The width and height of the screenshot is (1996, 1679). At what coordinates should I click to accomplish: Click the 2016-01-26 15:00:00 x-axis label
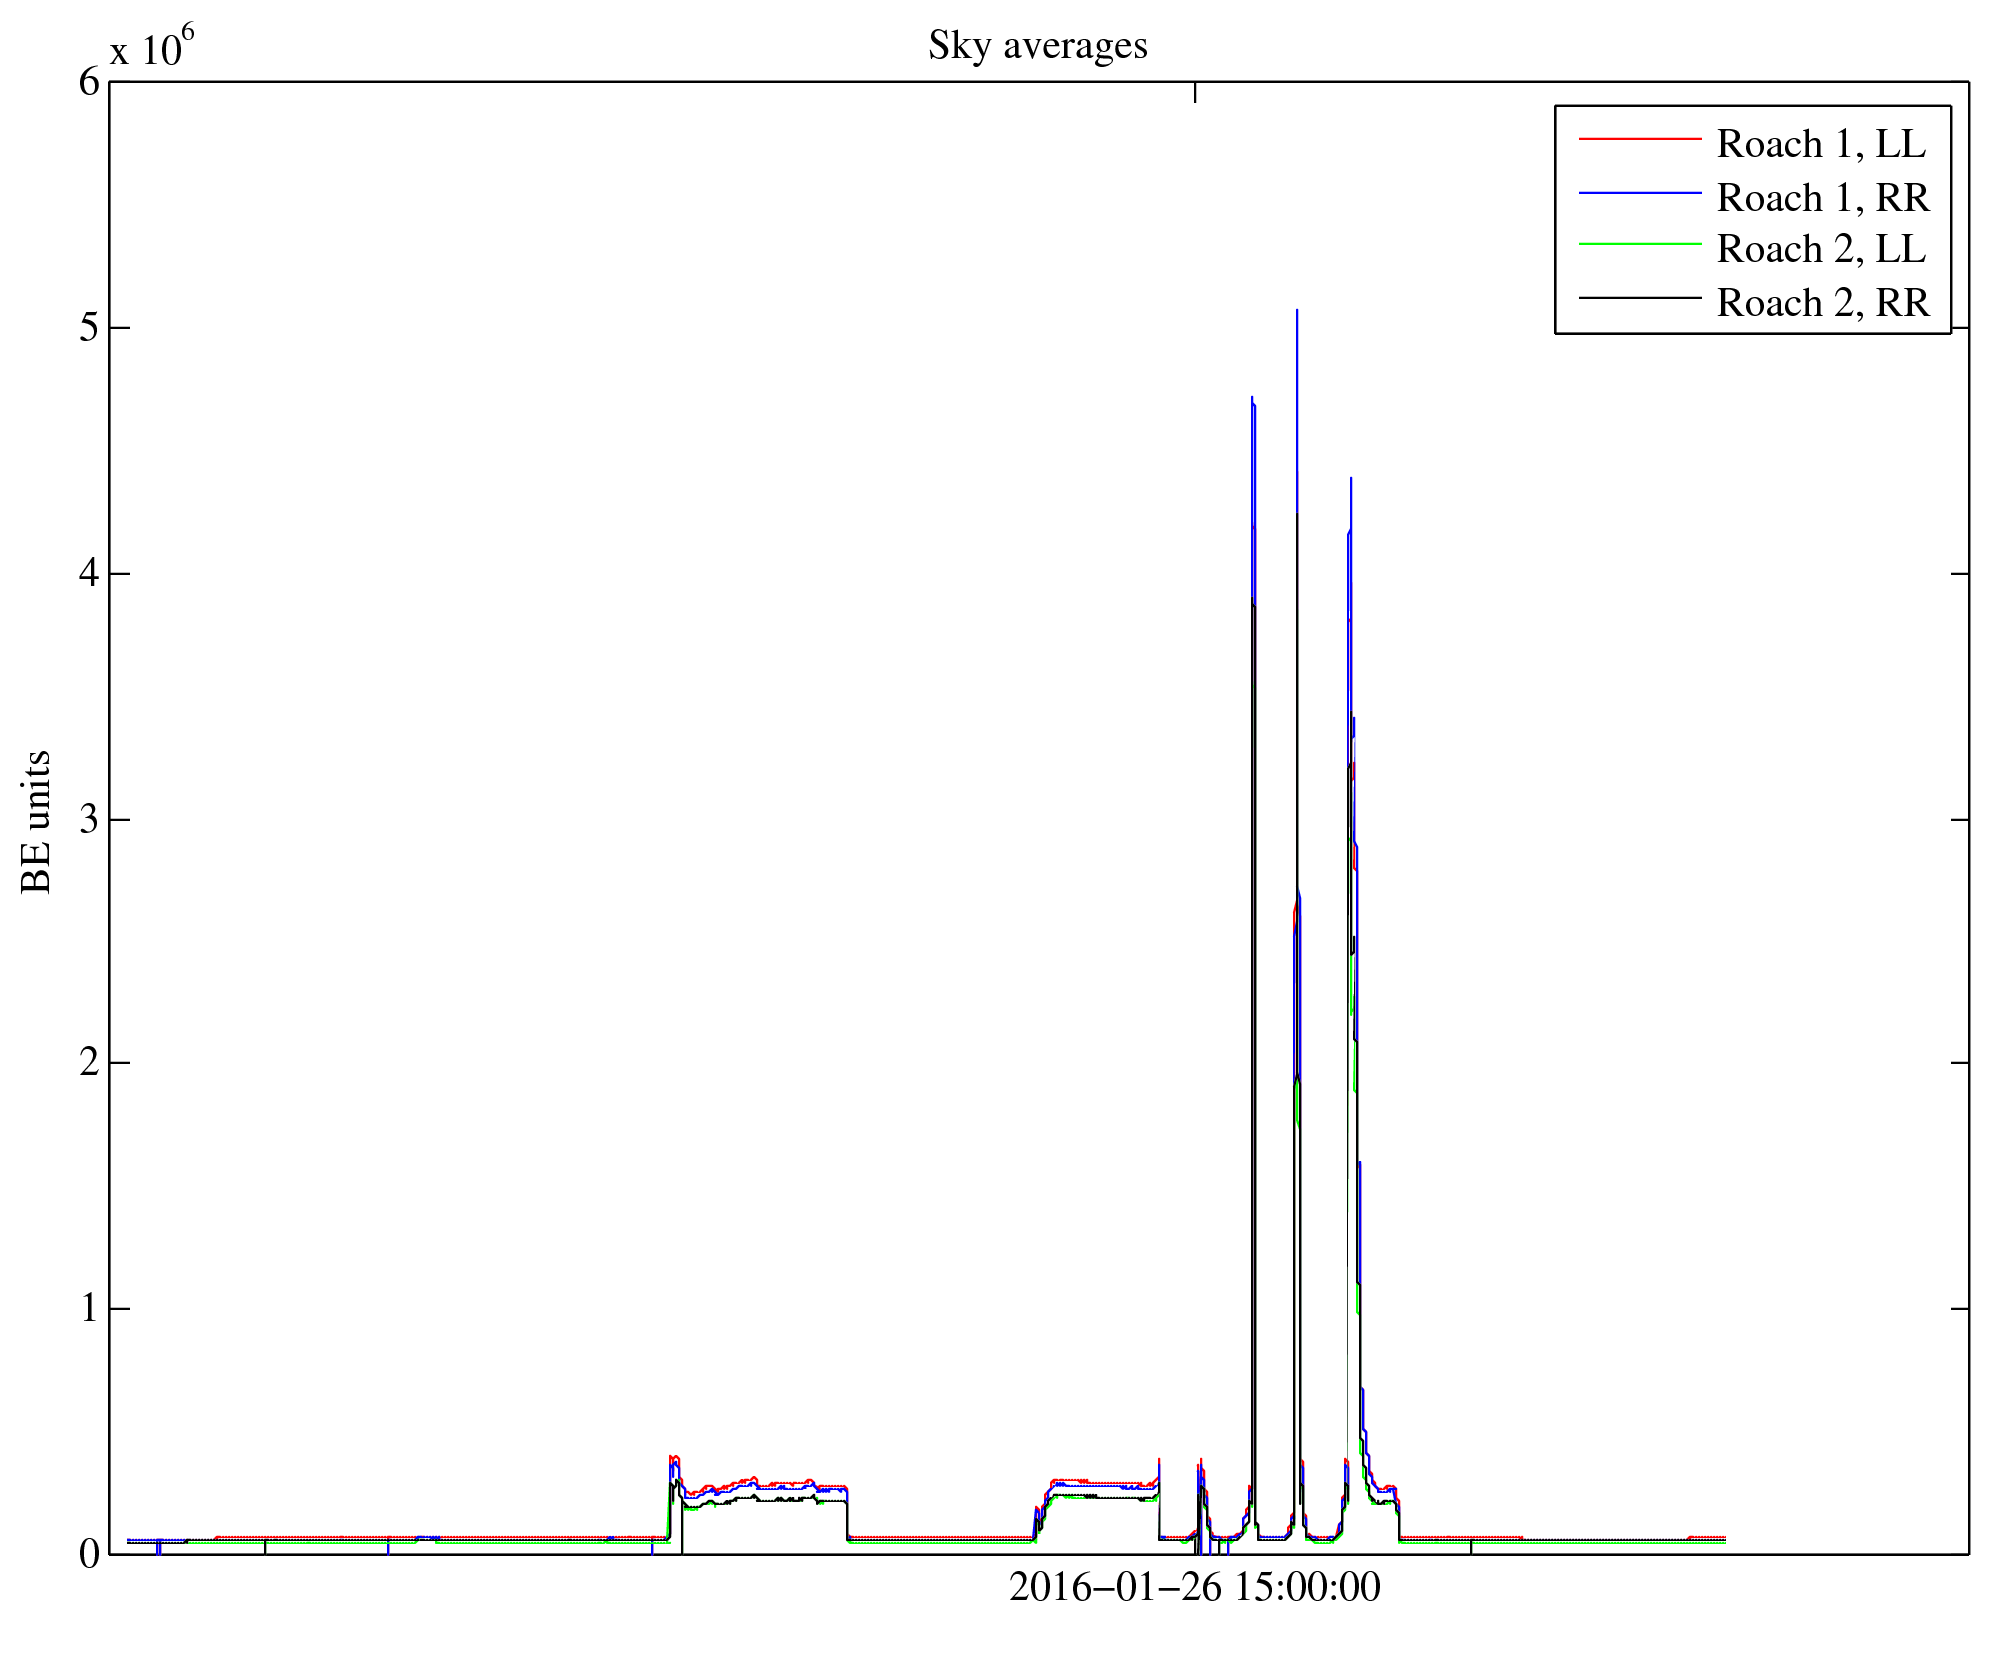(x=1194, y=1587)
